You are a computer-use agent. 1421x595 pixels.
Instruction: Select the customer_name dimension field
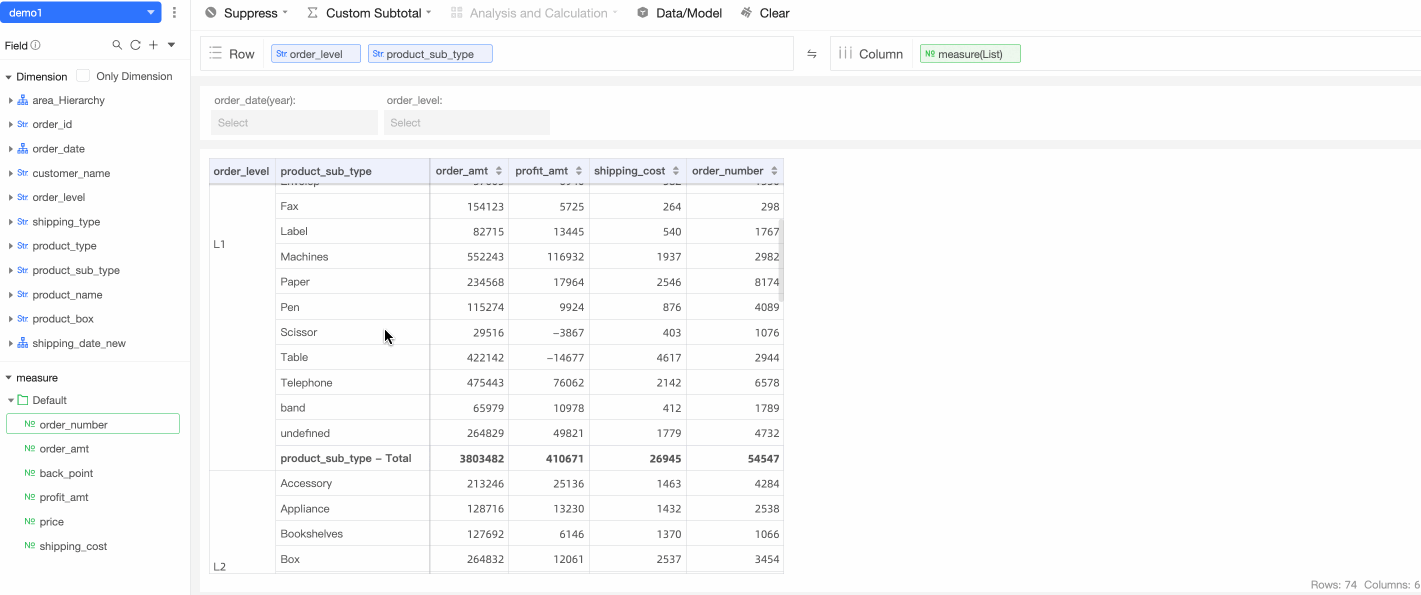pos(71,173)
